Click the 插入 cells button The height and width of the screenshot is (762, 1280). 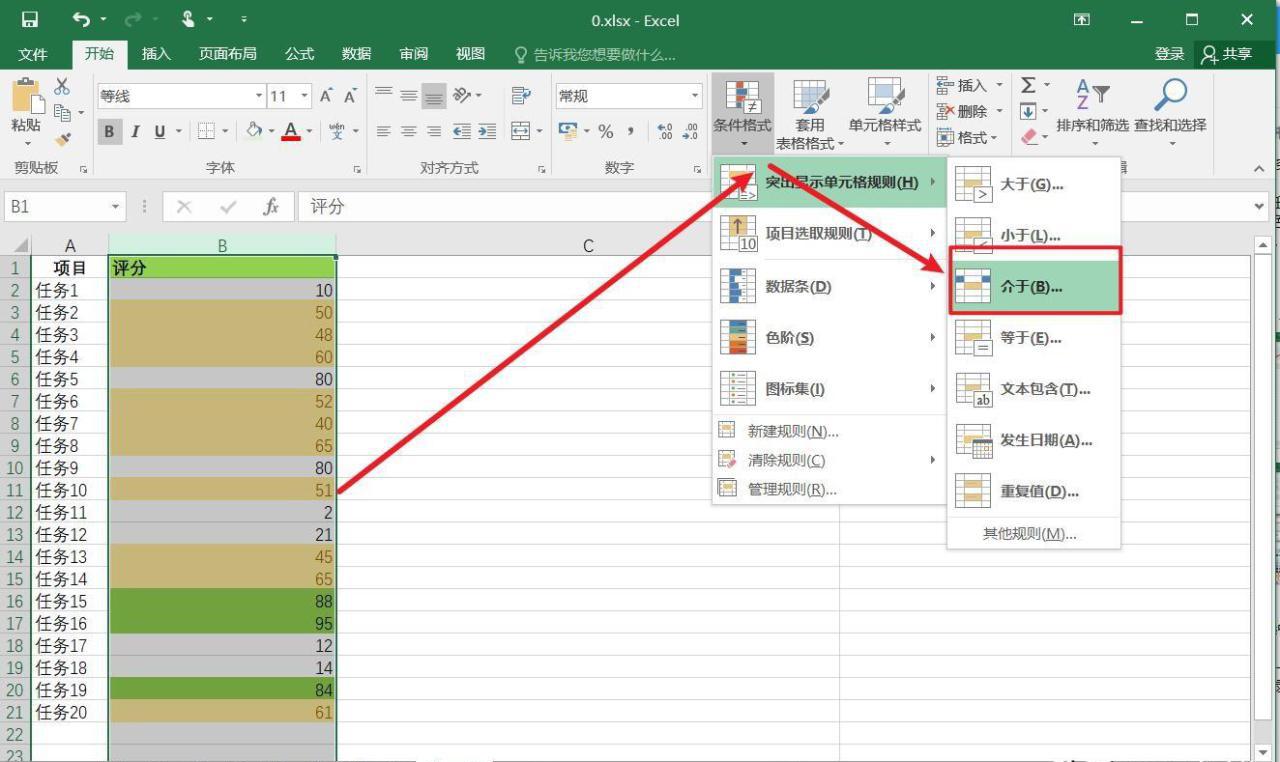coord(969,86)
